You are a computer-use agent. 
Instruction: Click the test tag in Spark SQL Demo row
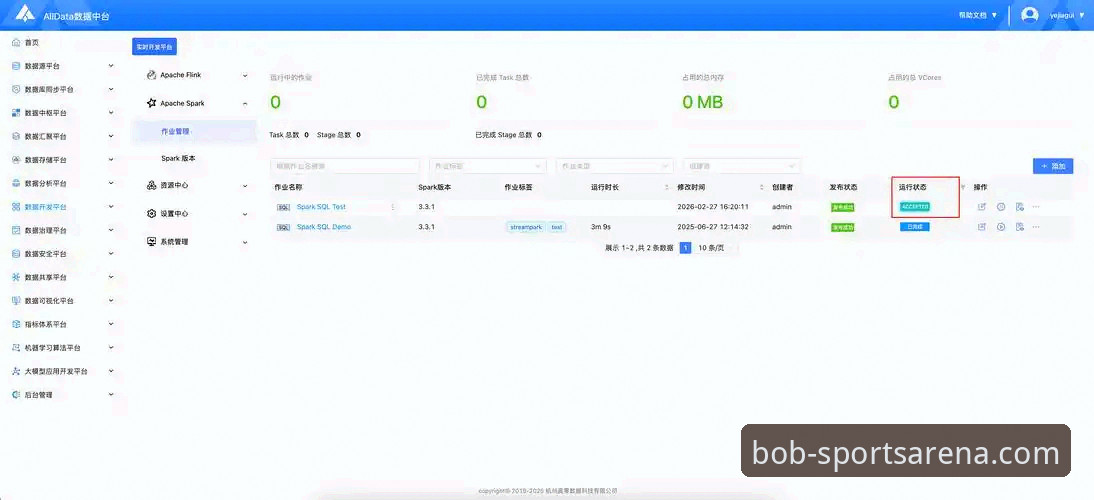pyautogui.click(x=556, y=227)
